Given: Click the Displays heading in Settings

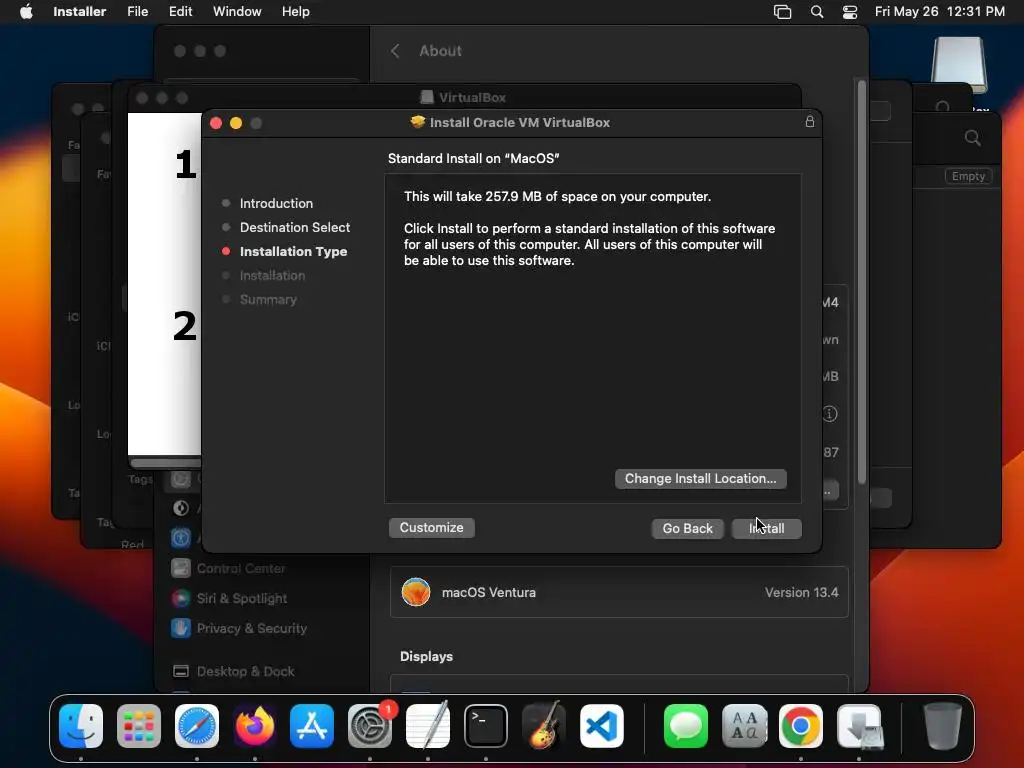Looking at the screenshot, I should click(x=426, y=656).
